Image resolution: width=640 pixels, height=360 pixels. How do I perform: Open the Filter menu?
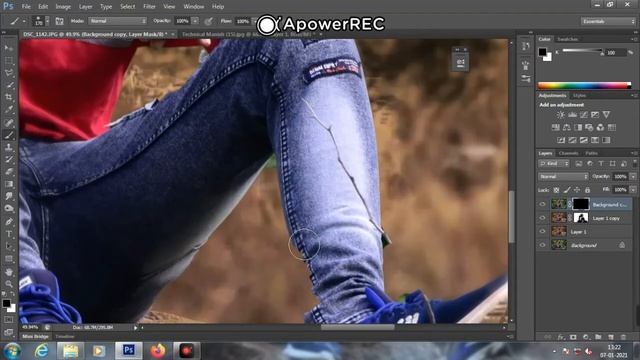click(x=149, y=7)
